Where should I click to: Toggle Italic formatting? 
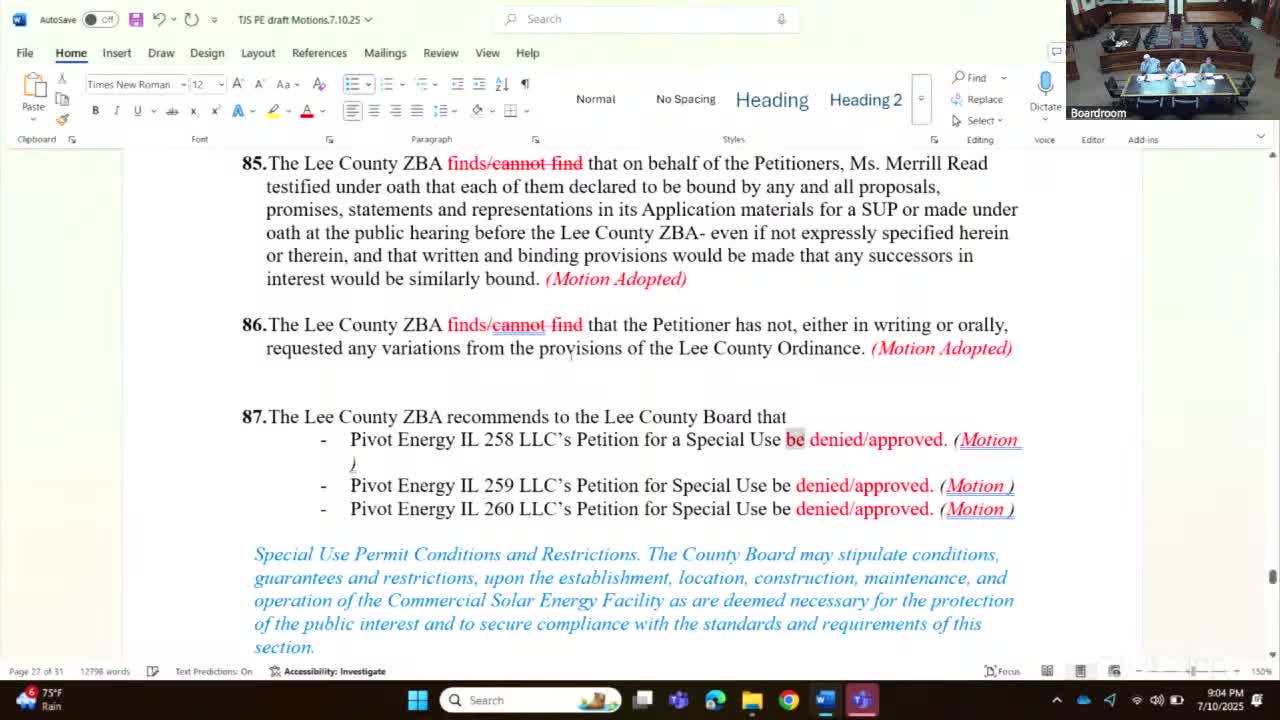(x=116, y=111)
